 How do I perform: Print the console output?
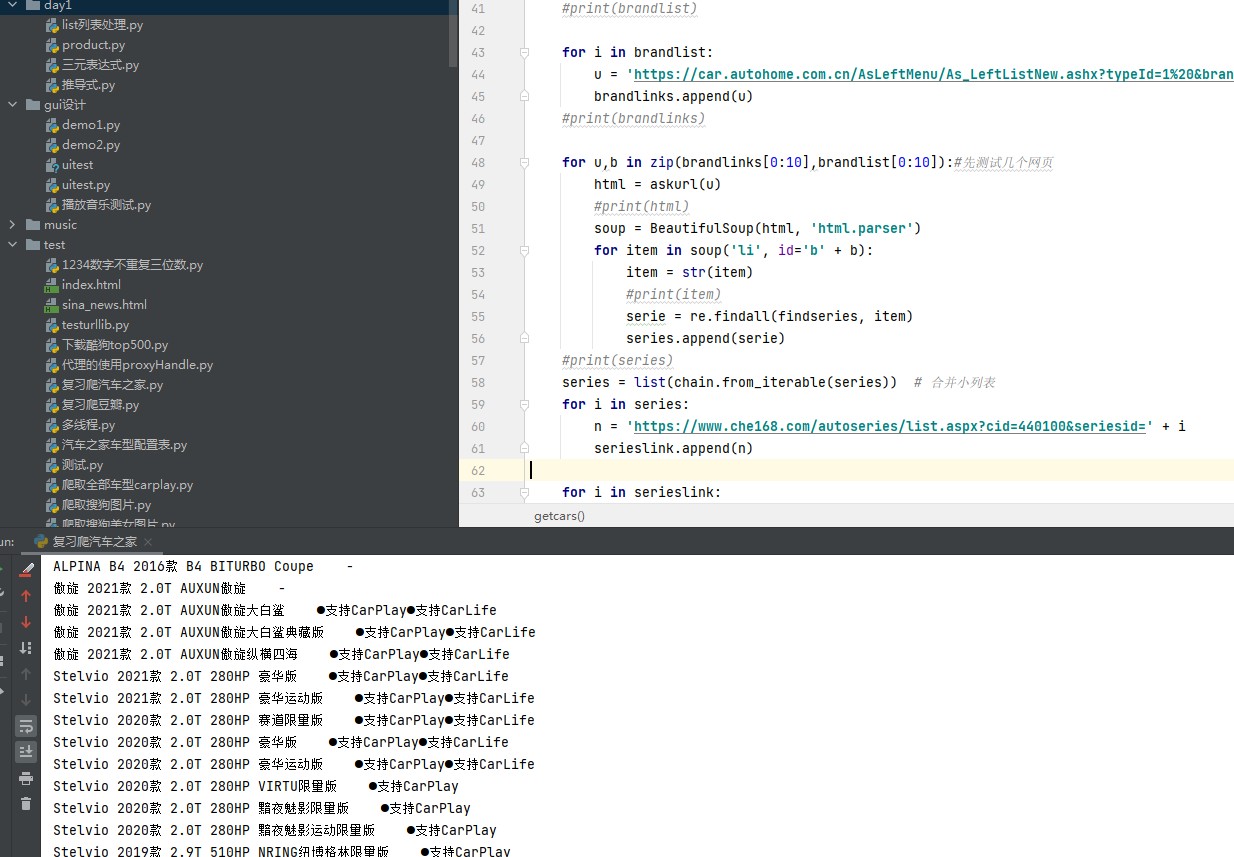point(27,777)
